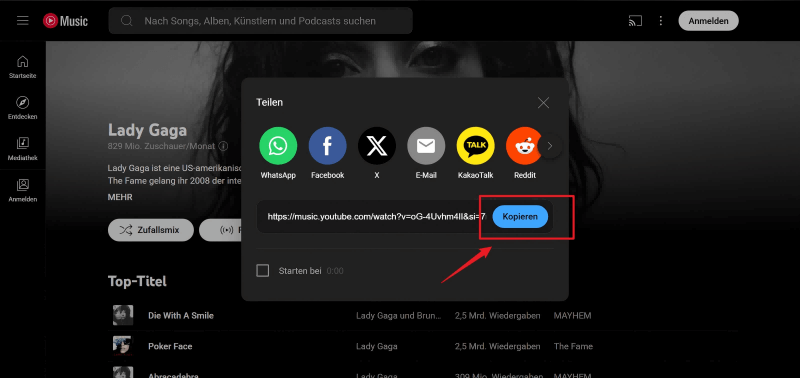Show more share options arrow
The image size is (800, 378).
pyautogui.click(x=549, y=146)
